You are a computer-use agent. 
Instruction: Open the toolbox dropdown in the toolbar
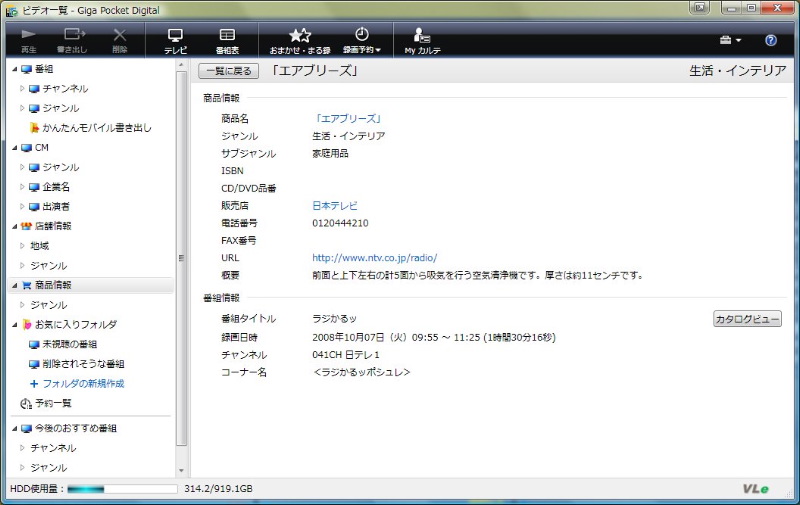(x=729, y=40)
